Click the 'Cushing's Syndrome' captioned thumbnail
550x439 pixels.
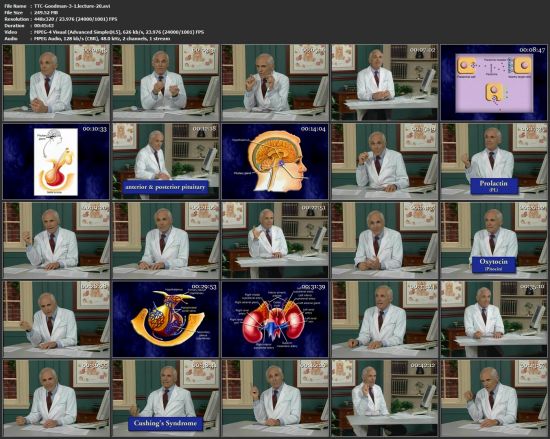tap(166, 398)
